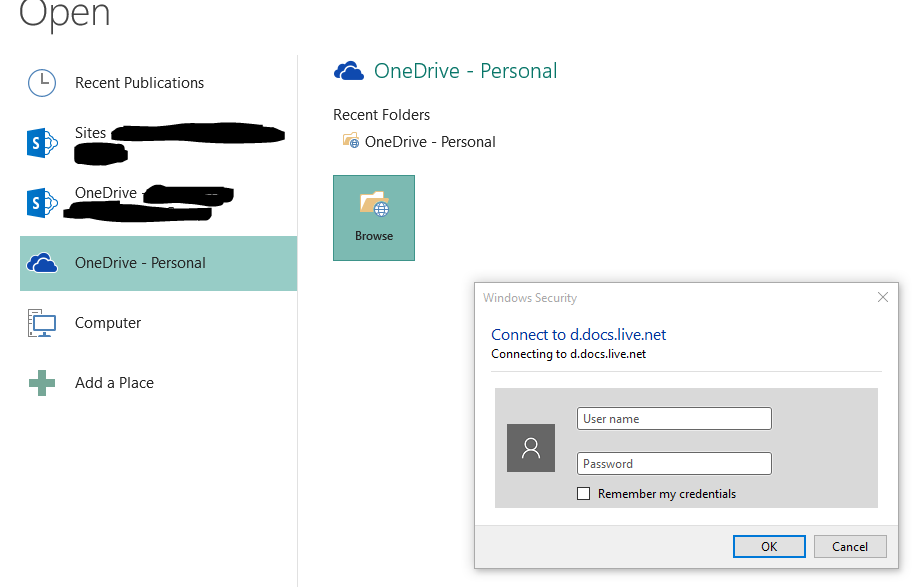Click the OneDrive cloud icon in the heading
Screen dimensions: 923x587
(348, 71)
